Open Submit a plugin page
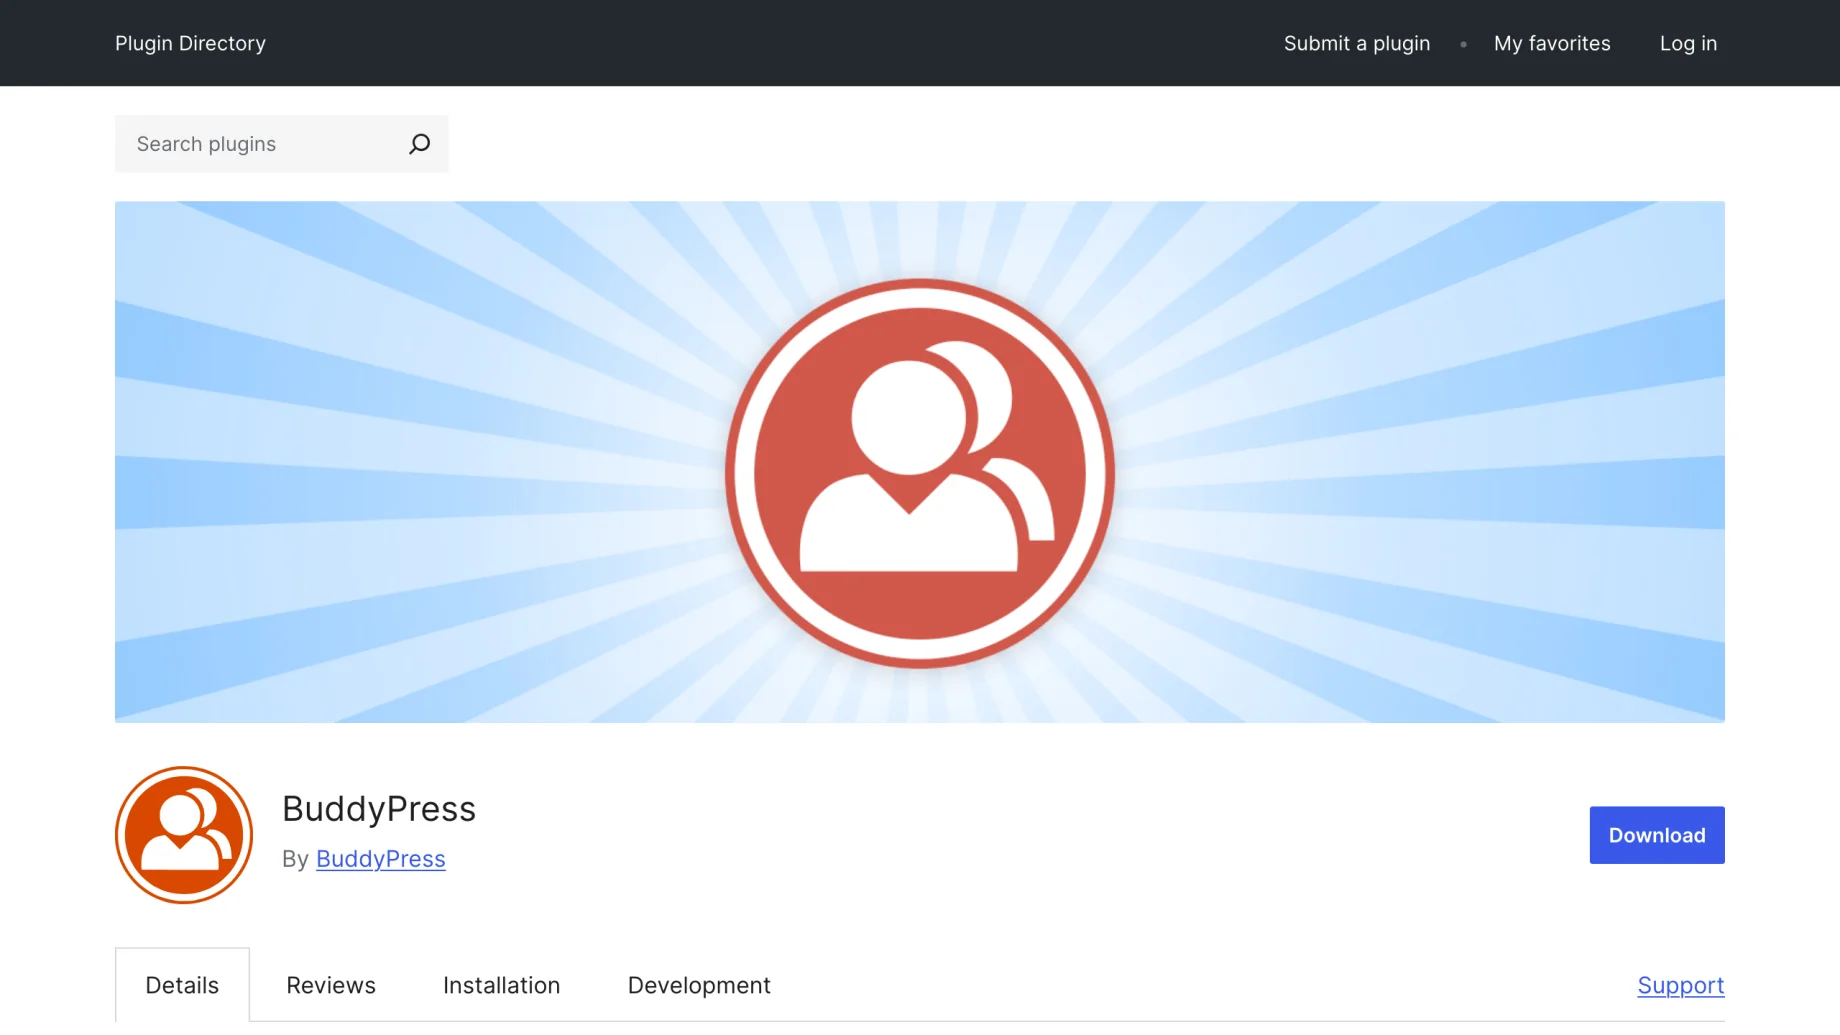Screen dimensions: 1840x1035 click(1357, 43)
